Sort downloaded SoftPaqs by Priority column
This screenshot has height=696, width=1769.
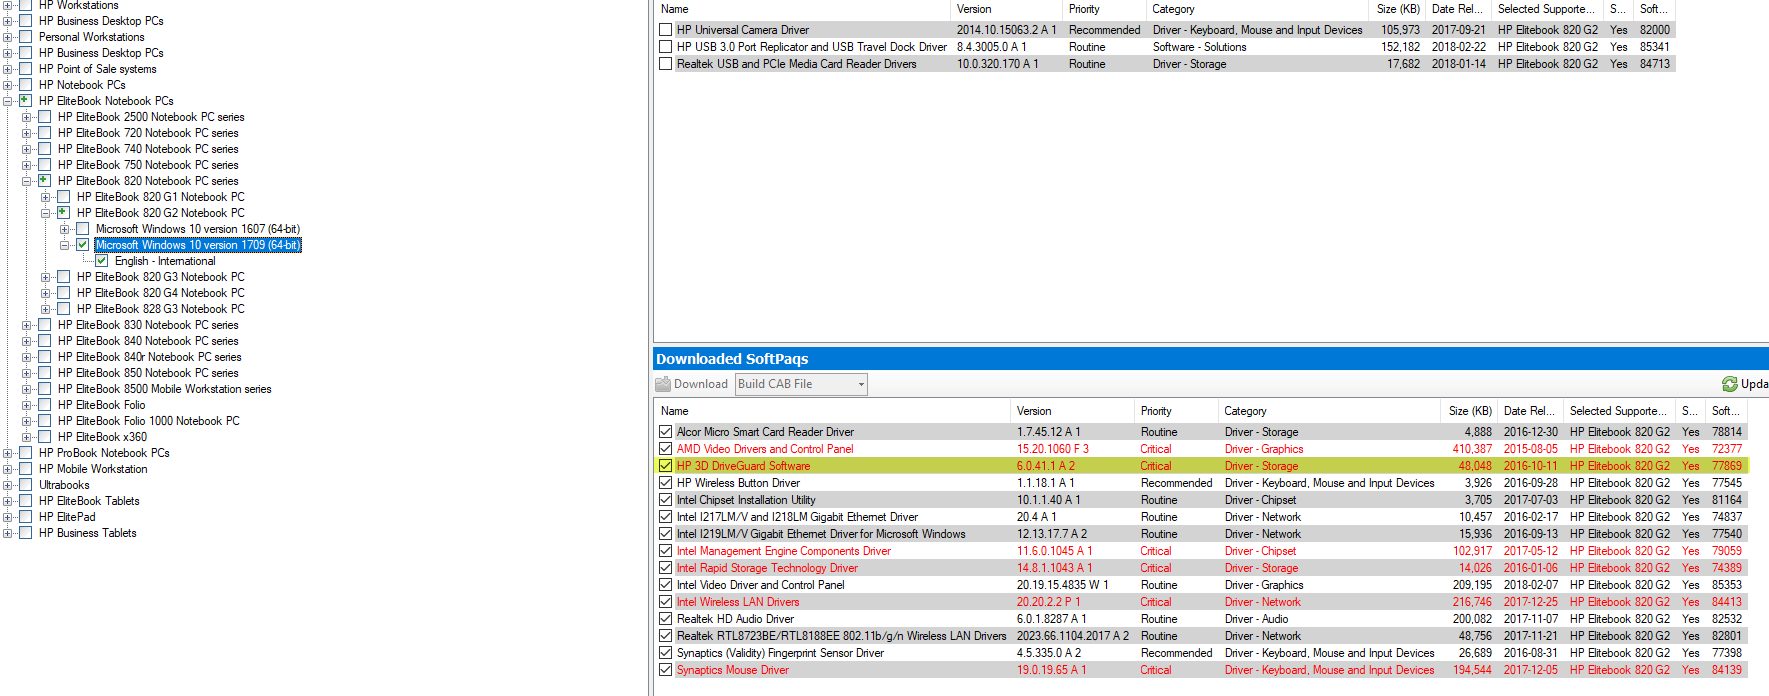tap(1176, 411)
